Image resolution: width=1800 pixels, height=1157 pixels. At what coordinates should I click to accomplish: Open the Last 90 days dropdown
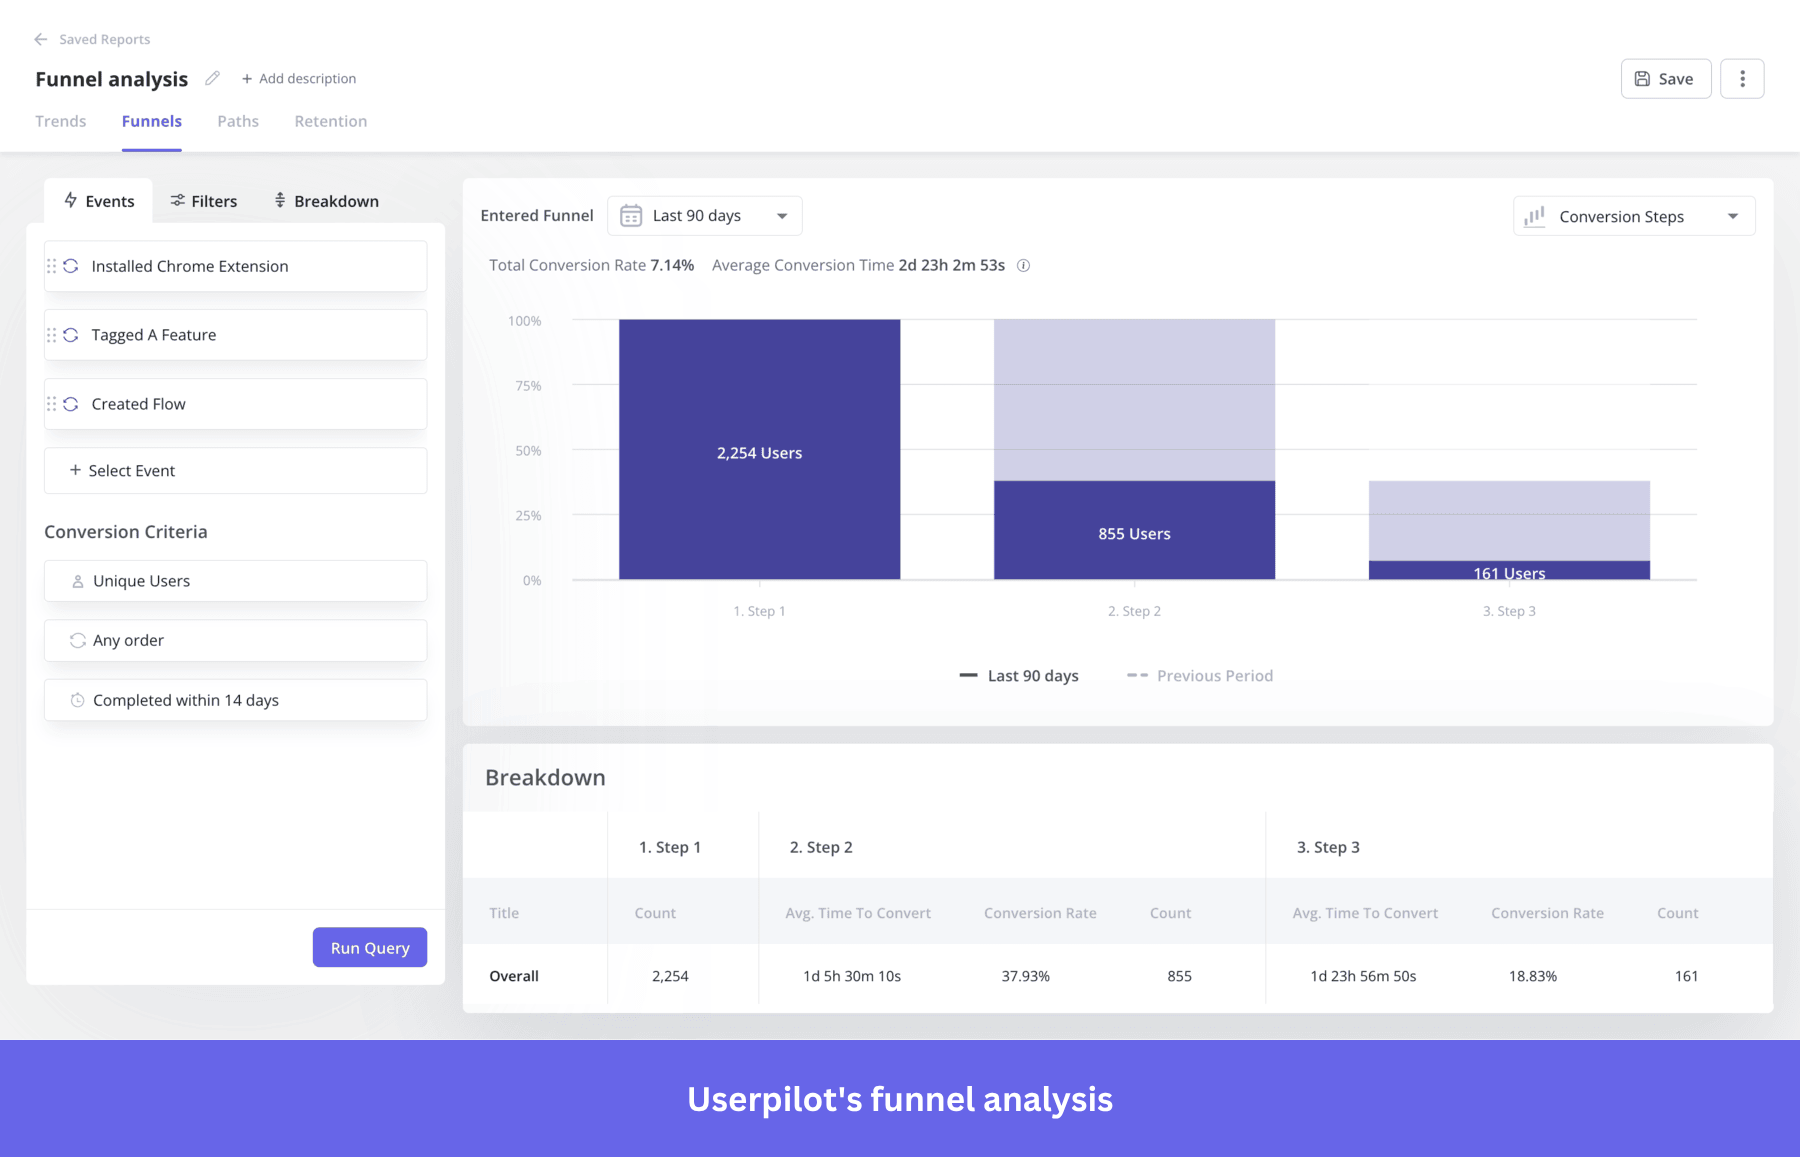(x=705, y=215)
